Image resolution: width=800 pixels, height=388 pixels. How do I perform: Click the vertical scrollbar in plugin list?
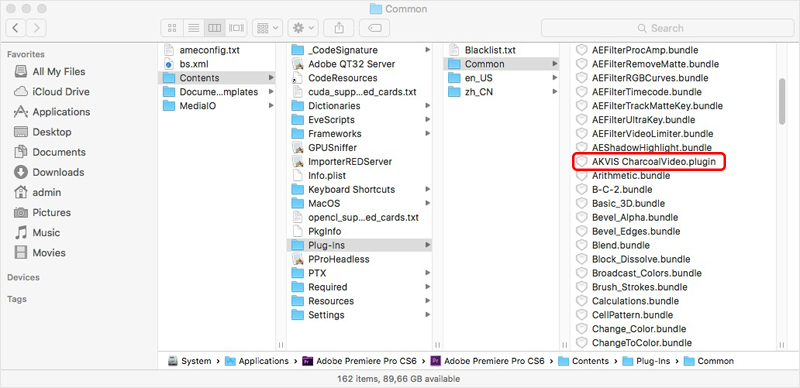782,101
